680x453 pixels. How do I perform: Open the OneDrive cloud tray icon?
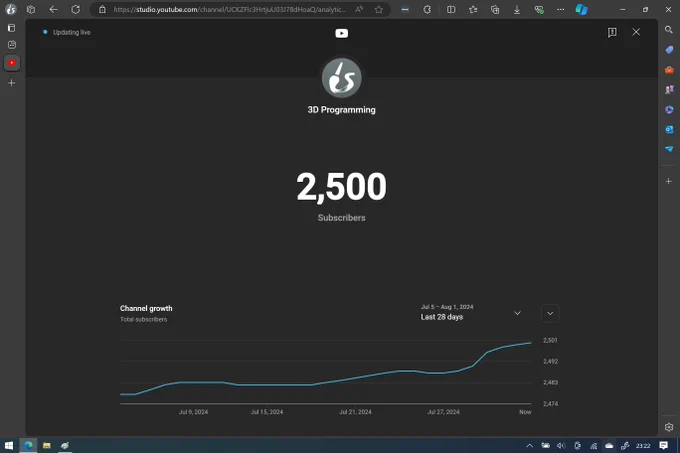click(x=609, y=446)
